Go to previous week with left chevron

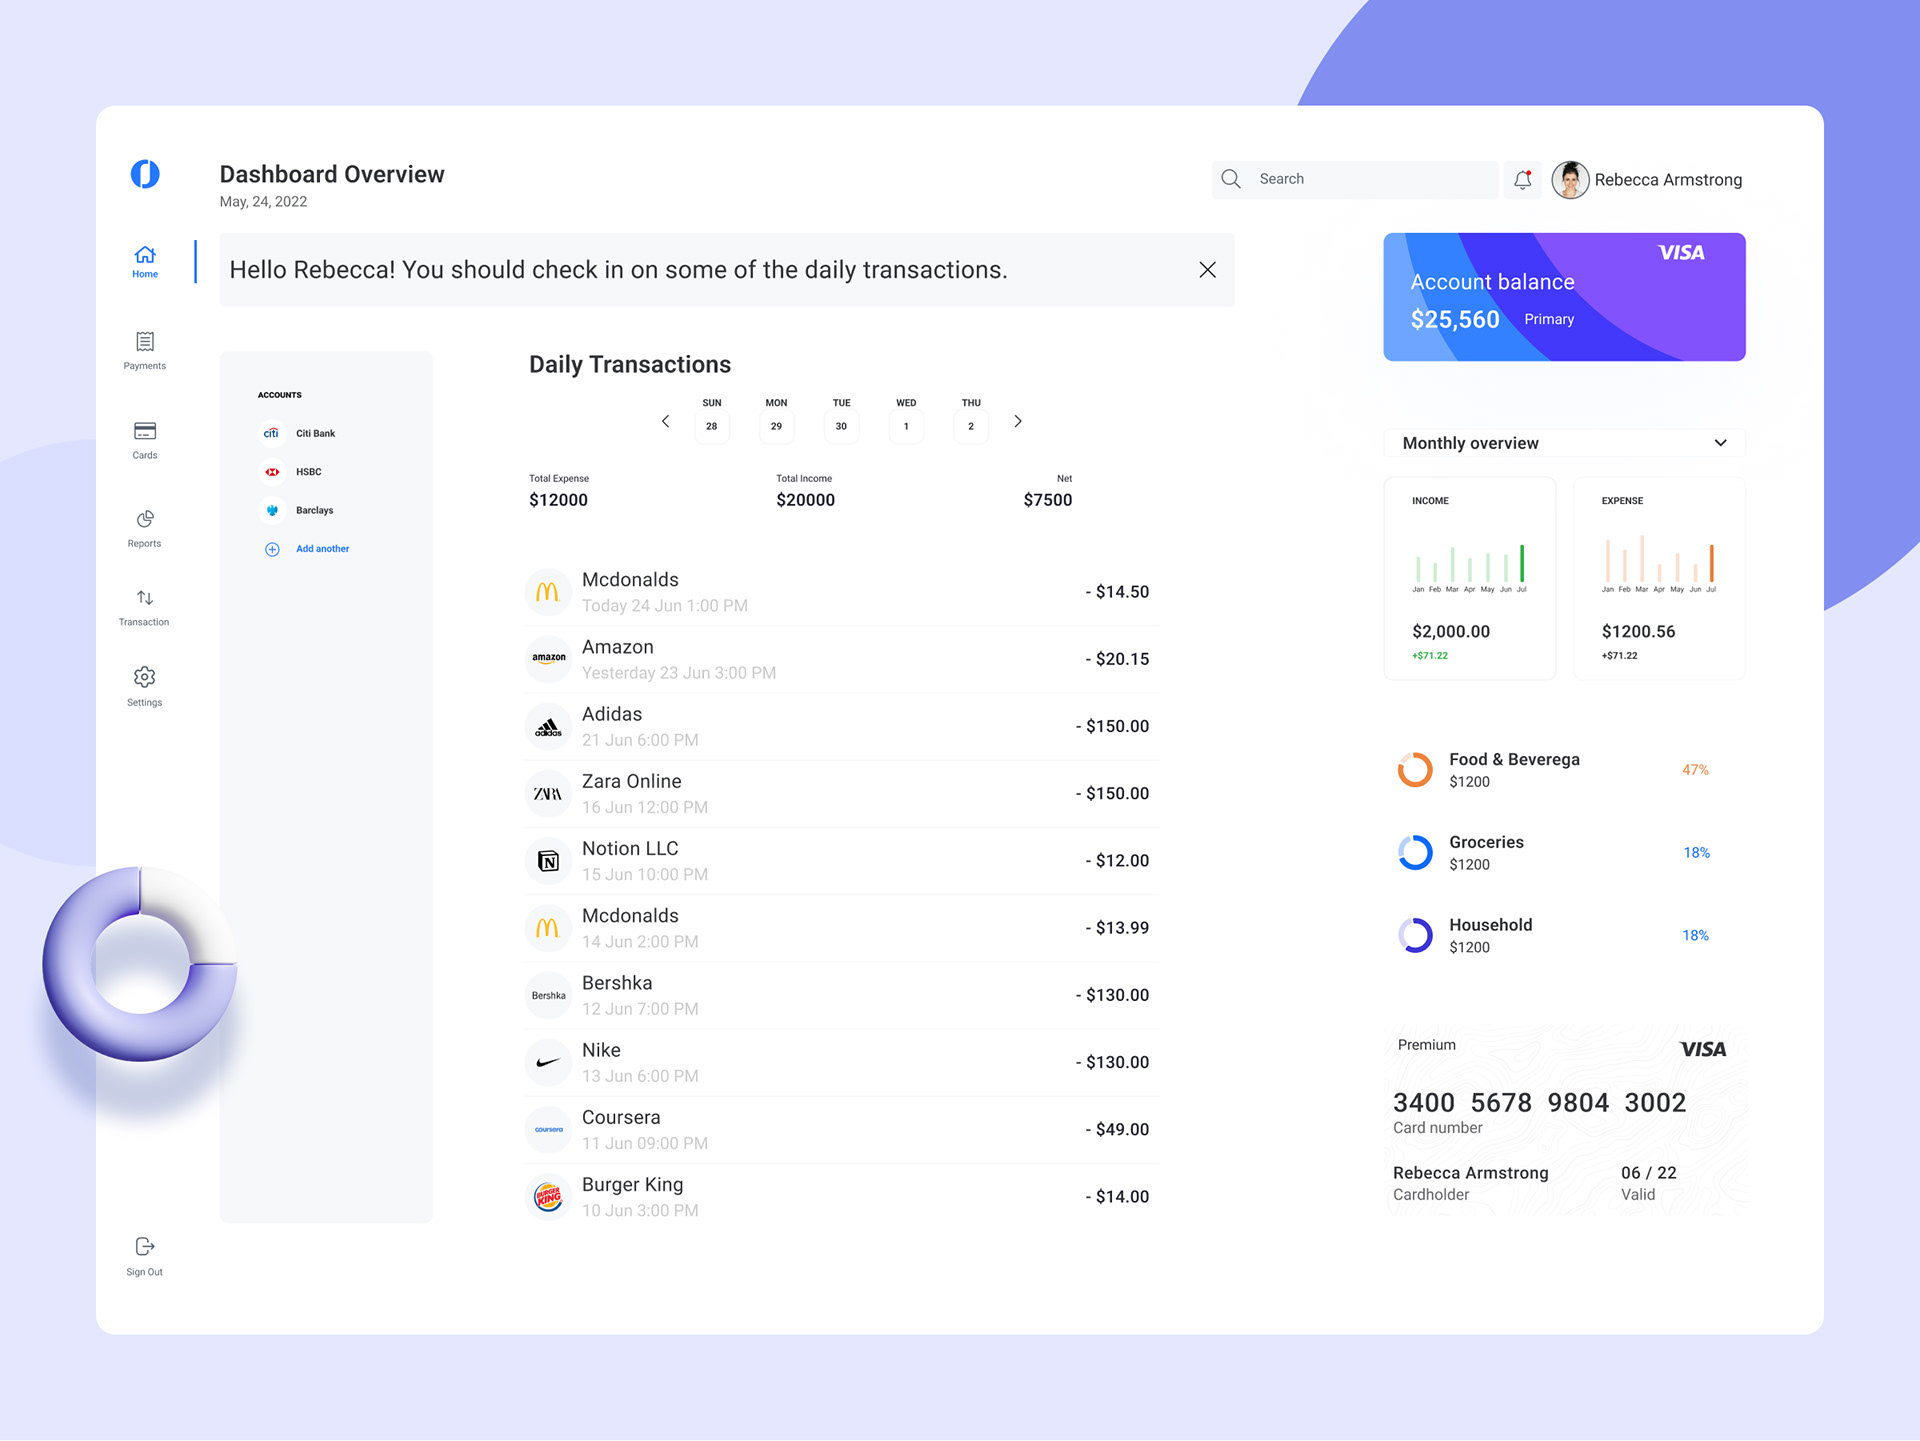[x=666, y=421]
